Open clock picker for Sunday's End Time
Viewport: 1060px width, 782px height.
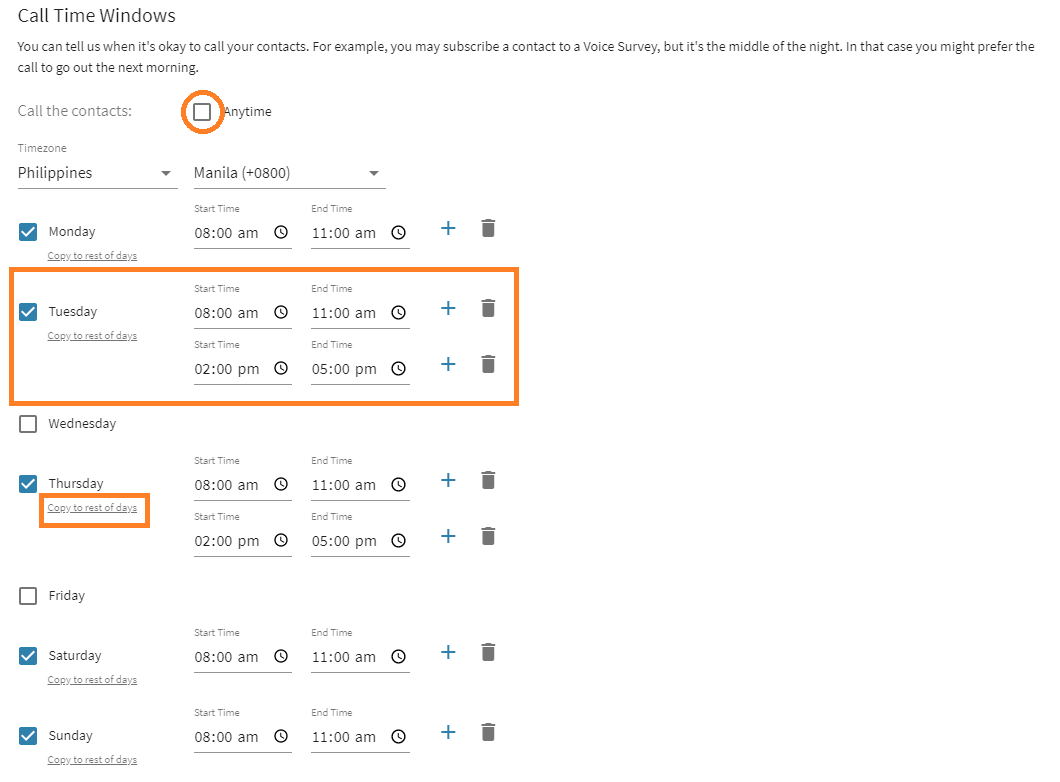point(398,737)
